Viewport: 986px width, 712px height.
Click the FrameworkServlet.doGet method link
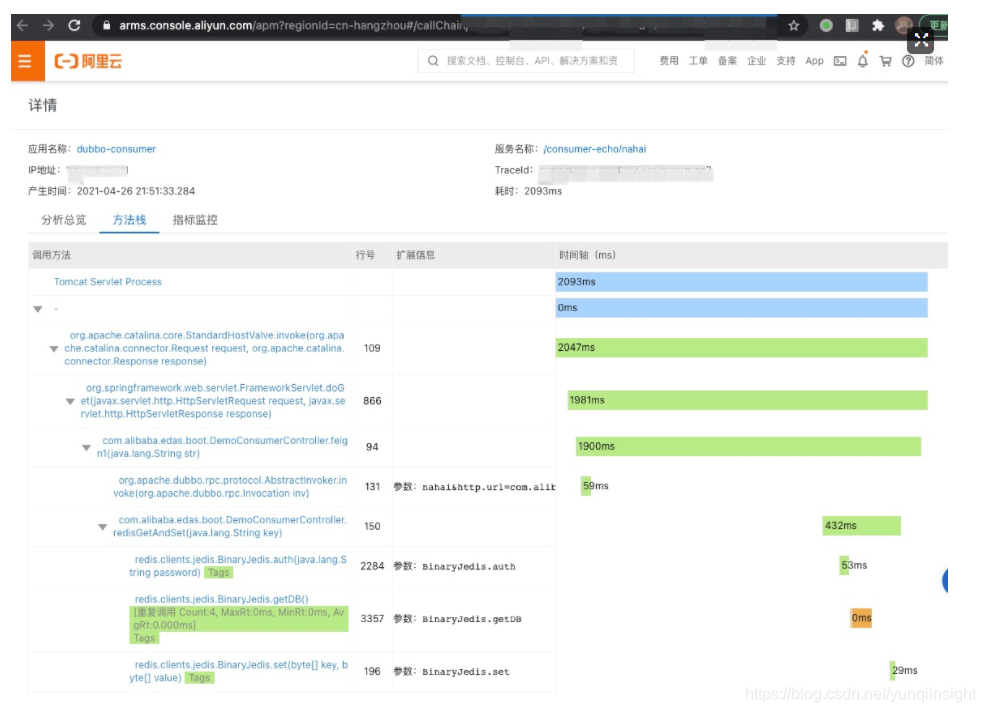tap(213, 401)
